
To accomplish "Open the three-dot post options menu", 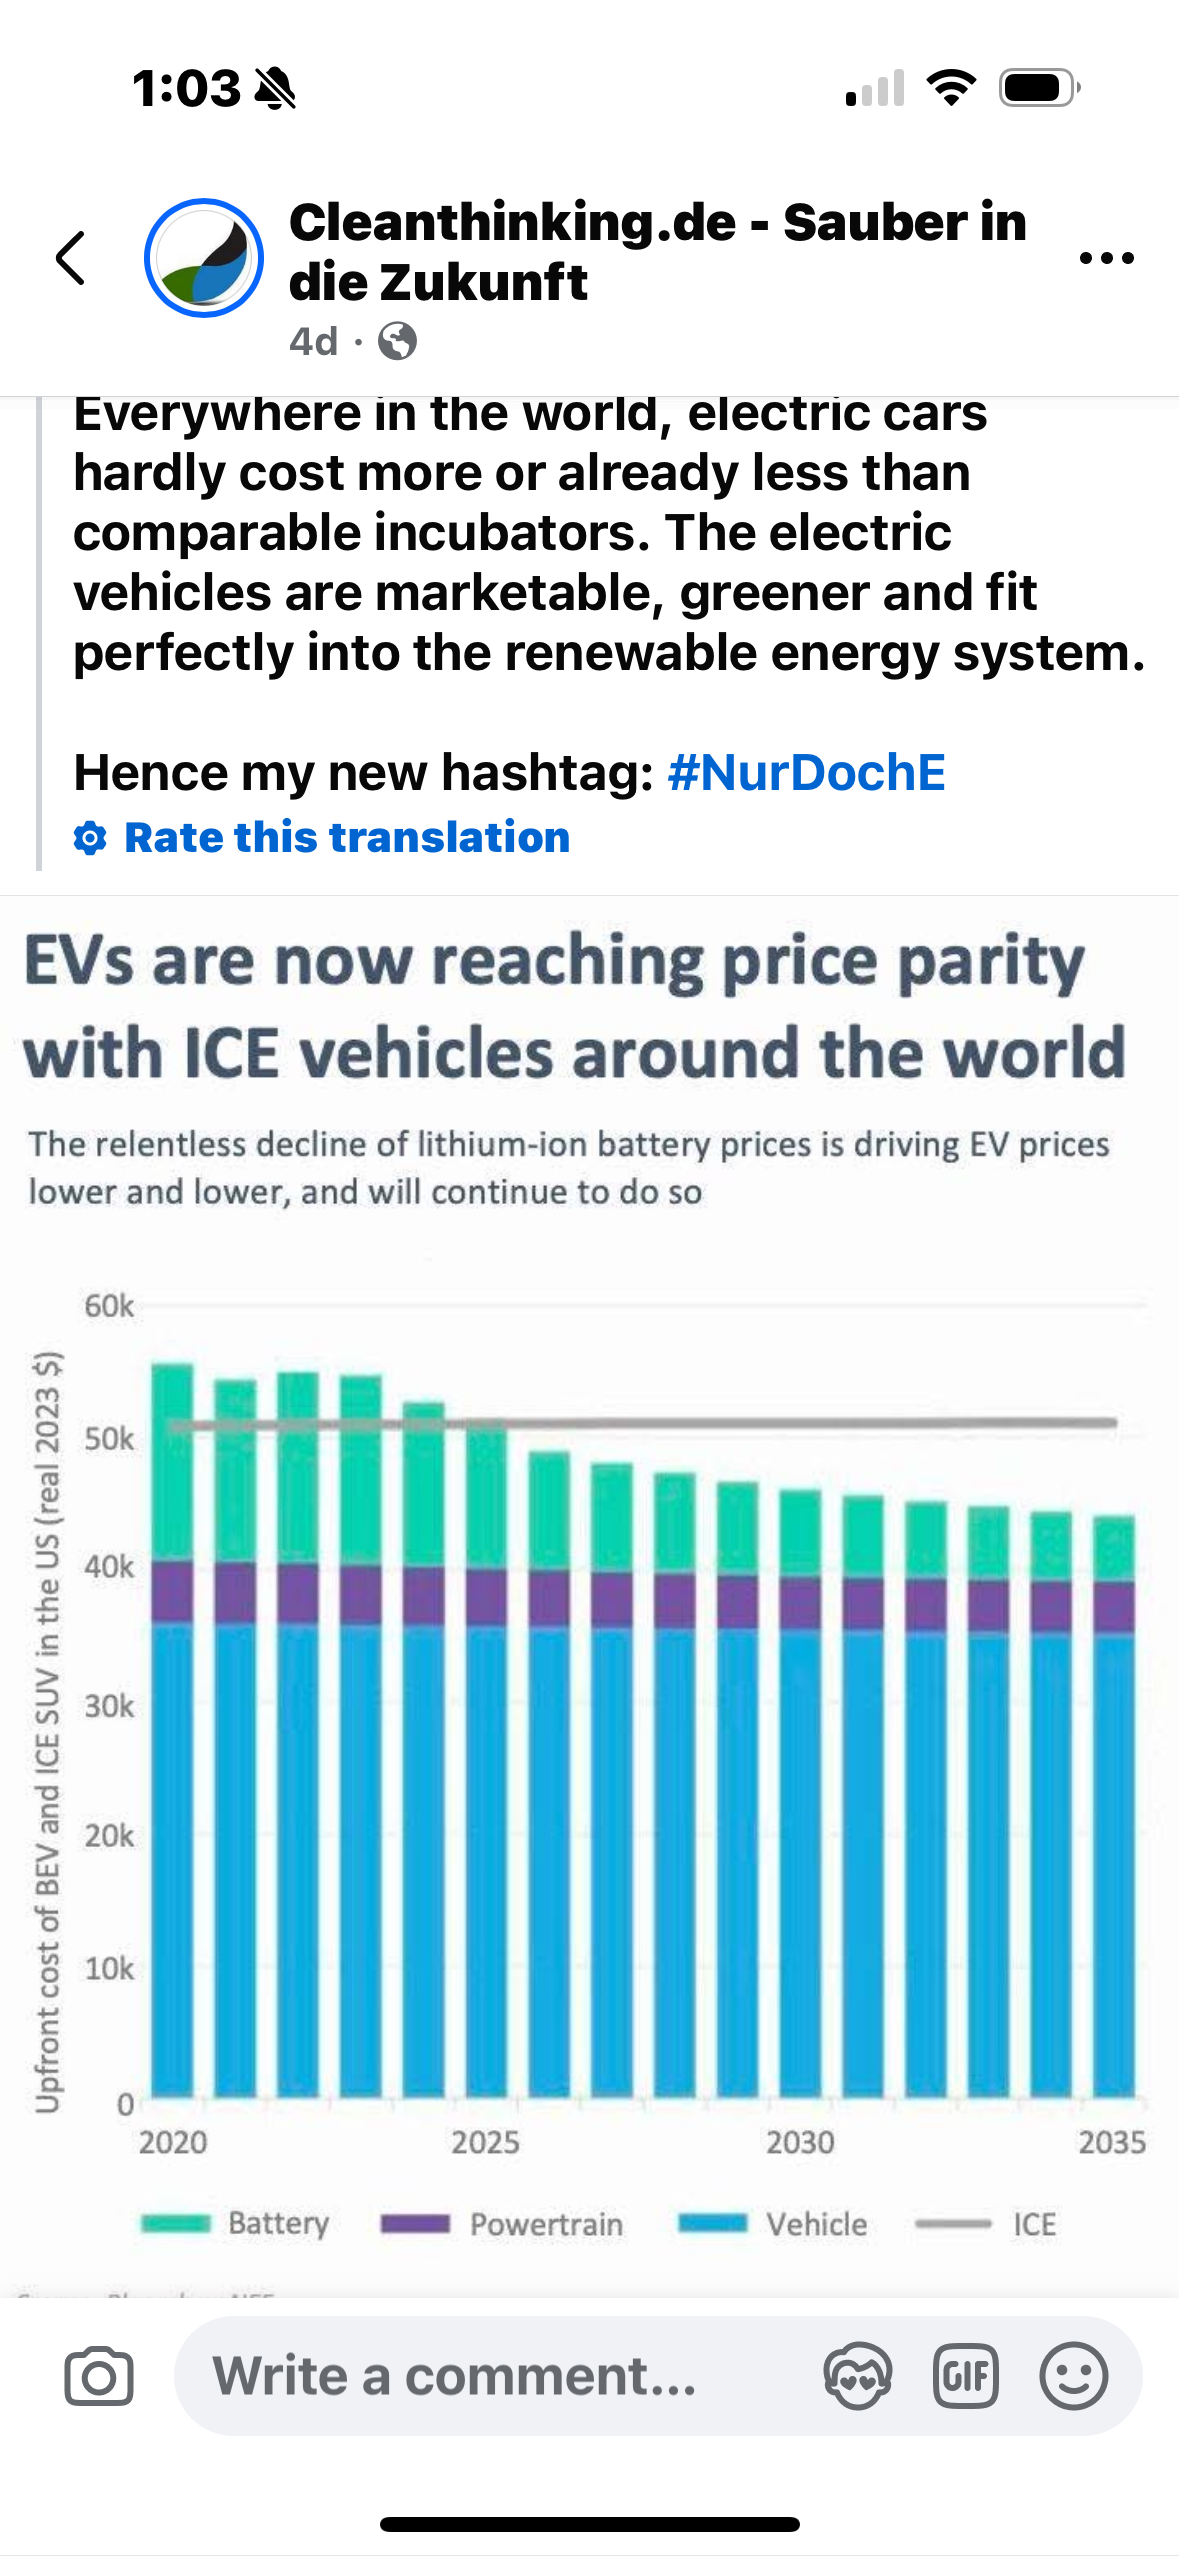I will [x=1106, y=258].
